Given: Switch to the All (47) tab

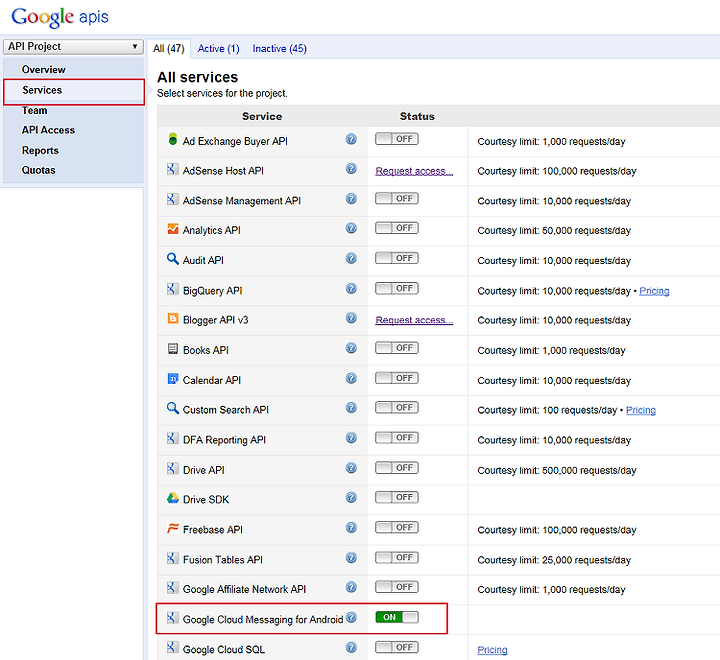Looking at the screenshot, I should (169, 49).
